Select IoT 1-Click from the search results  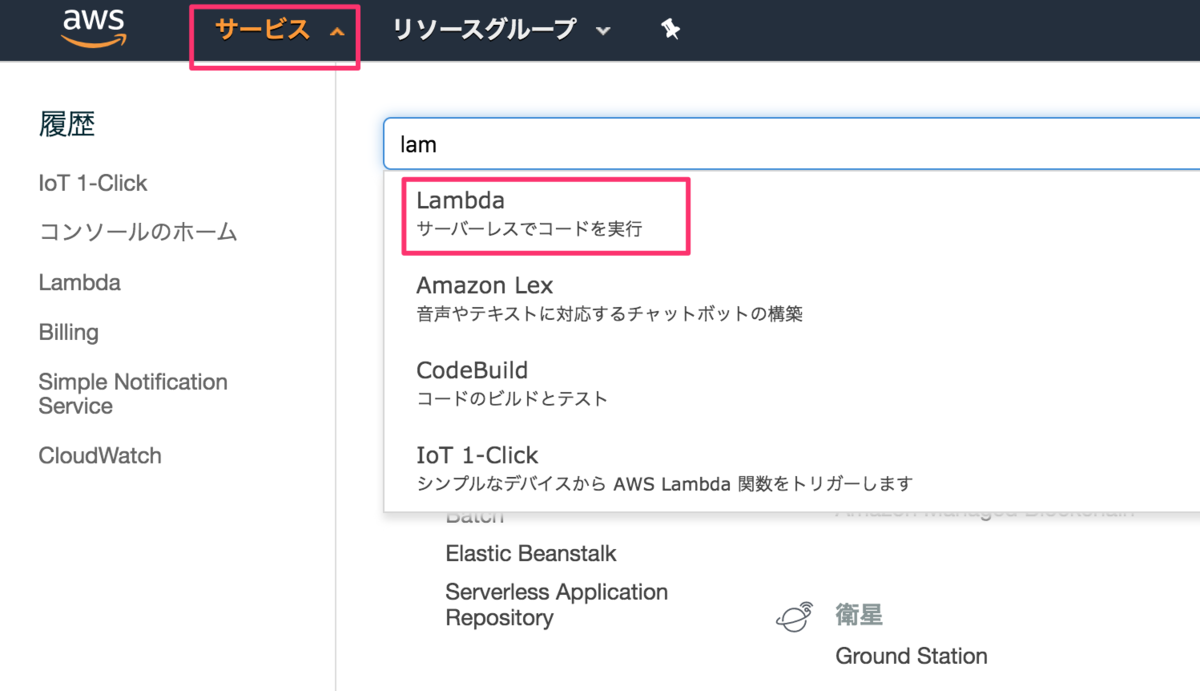476,454
